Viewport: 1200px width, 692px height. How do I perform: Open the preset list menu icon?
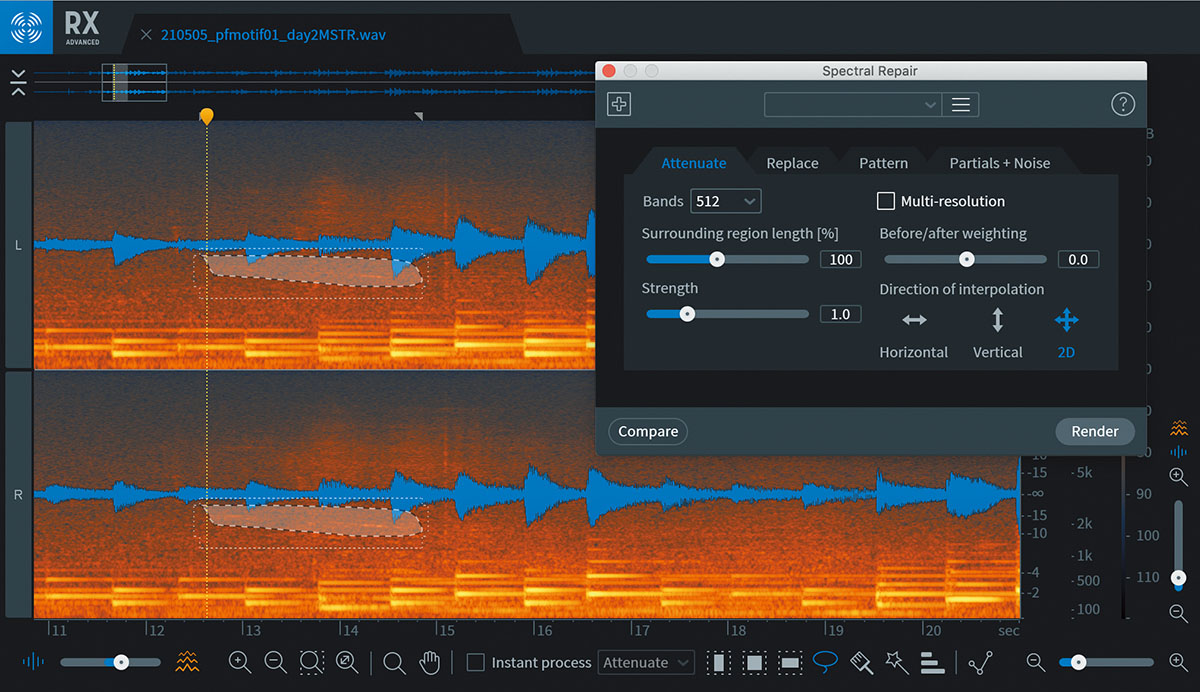pos(961,104)
